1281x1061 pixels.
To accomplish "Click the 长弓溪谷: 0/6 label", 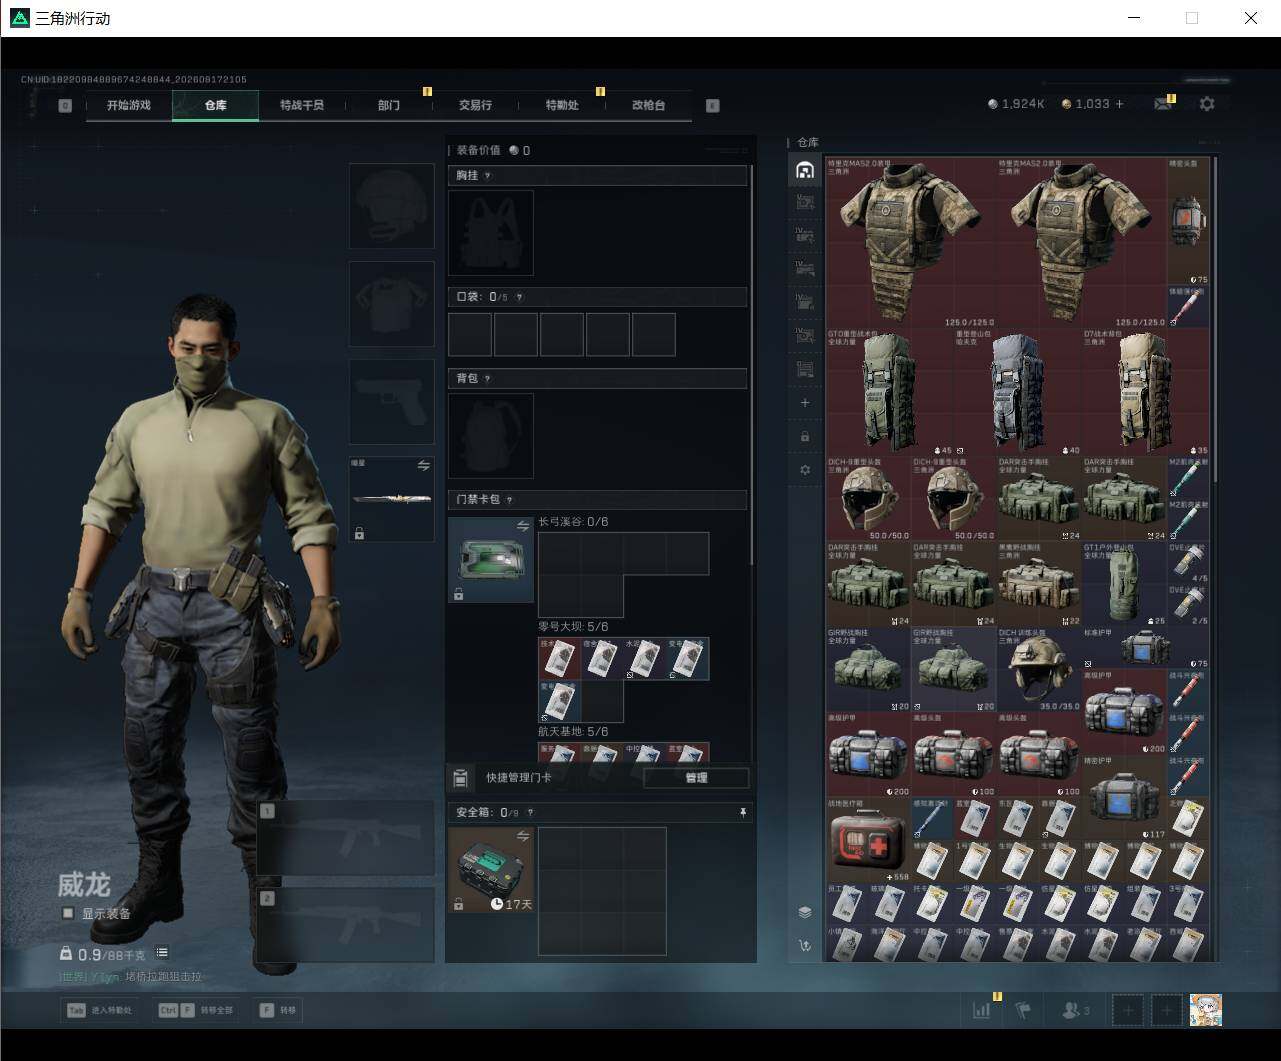I will (x=573, y=522).
